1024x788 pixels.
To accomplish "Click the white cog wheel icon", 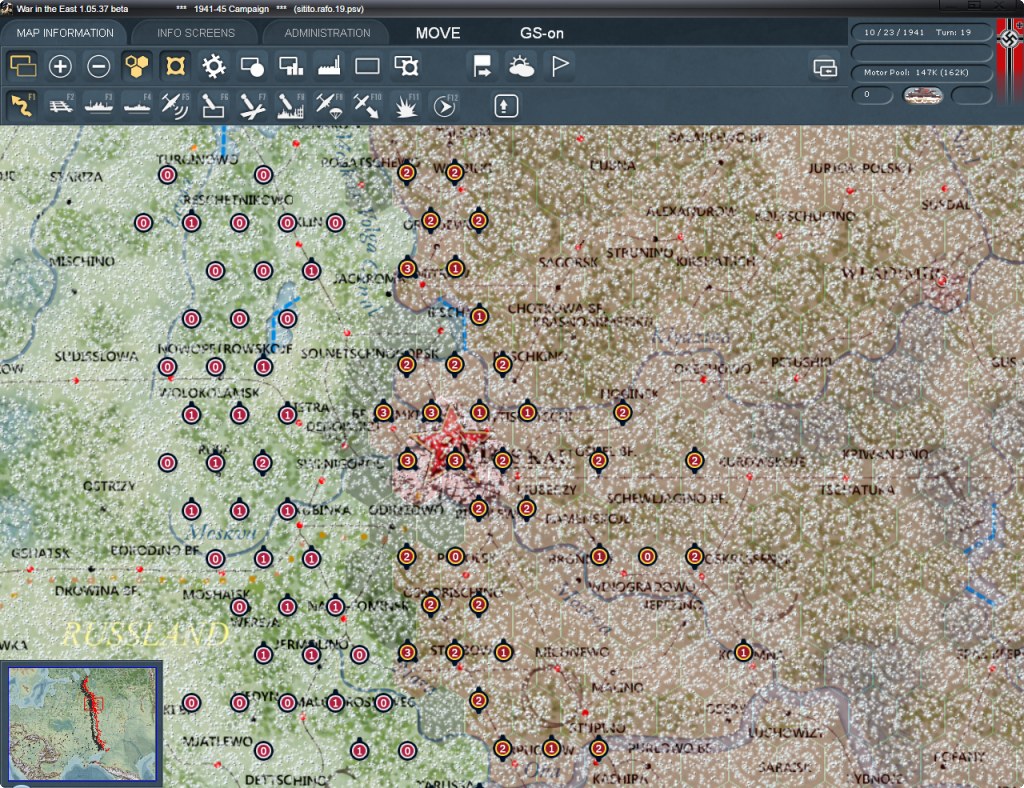I will 214,66.
